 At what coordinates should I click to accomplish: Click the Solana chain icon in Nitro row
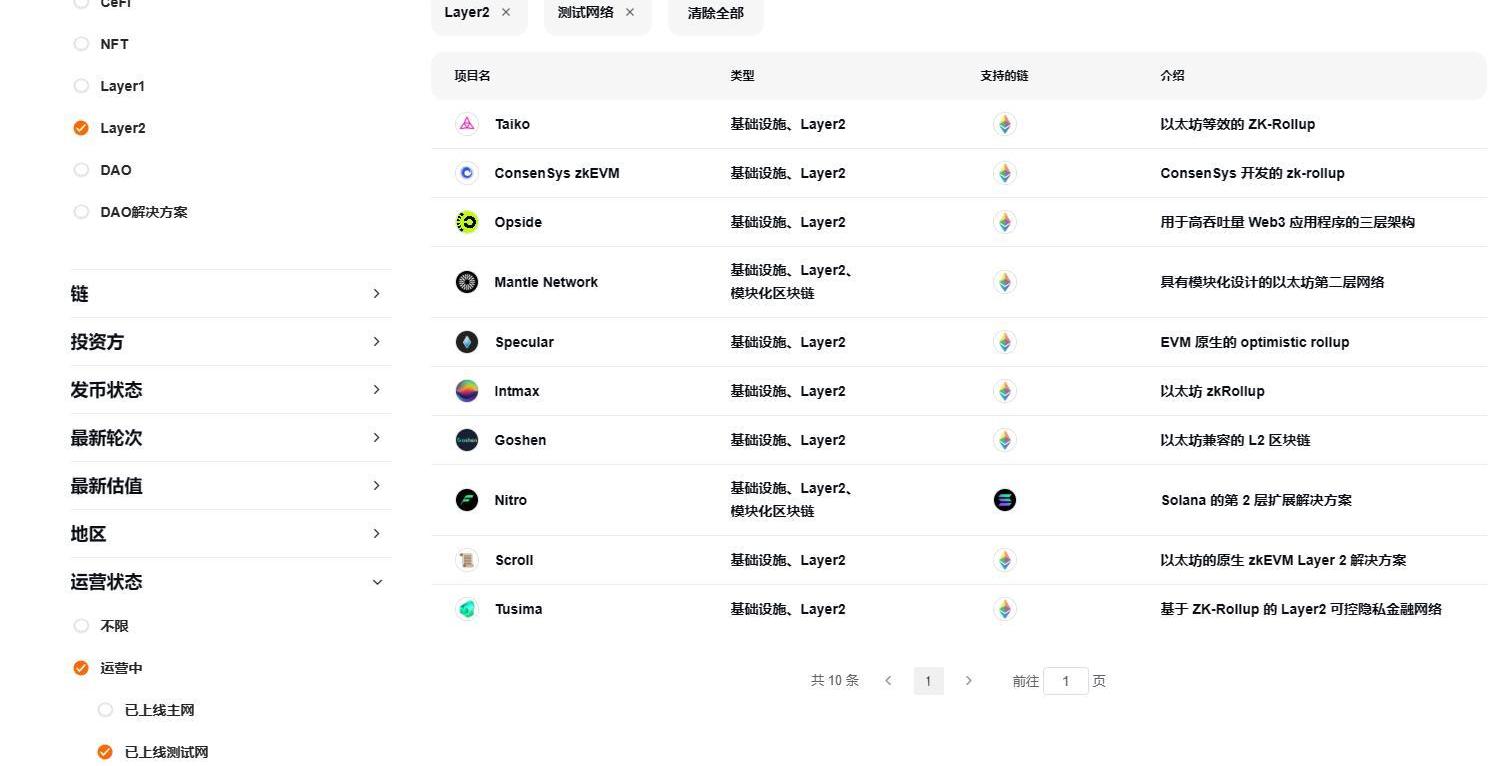1005,500
